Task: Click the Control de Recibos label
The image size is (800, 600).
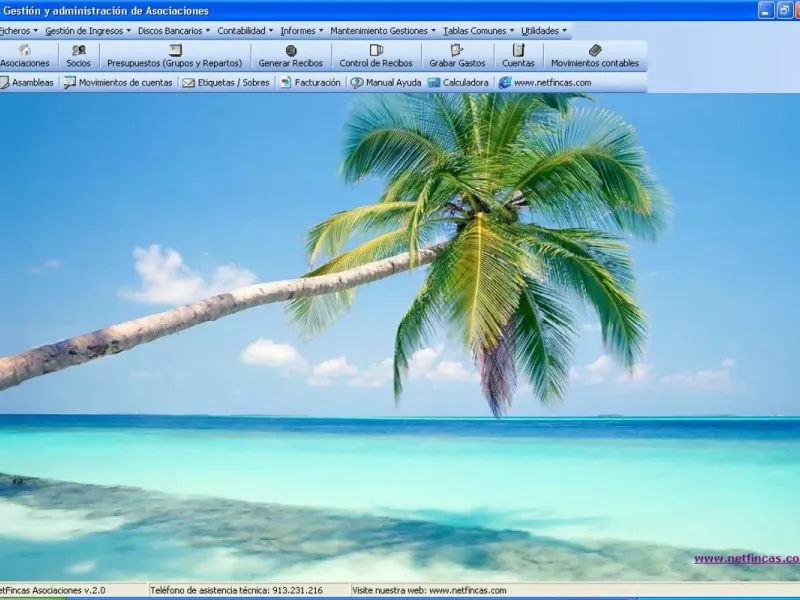Action: [x=376, y=63]
